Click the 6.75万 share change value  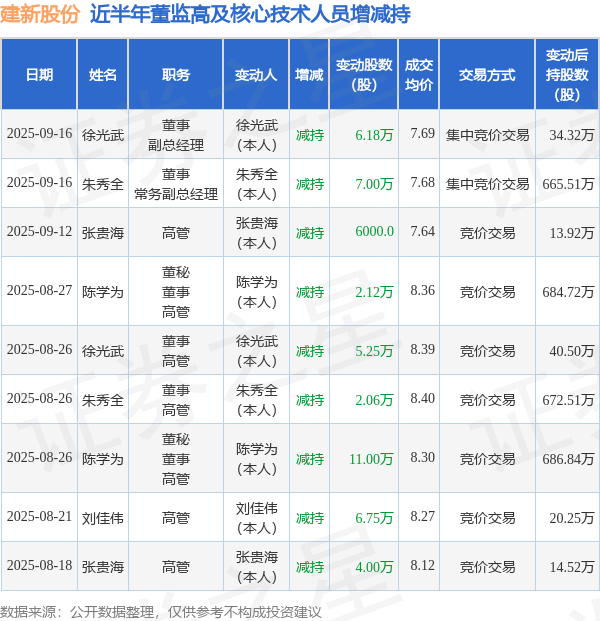pos(374,518)
